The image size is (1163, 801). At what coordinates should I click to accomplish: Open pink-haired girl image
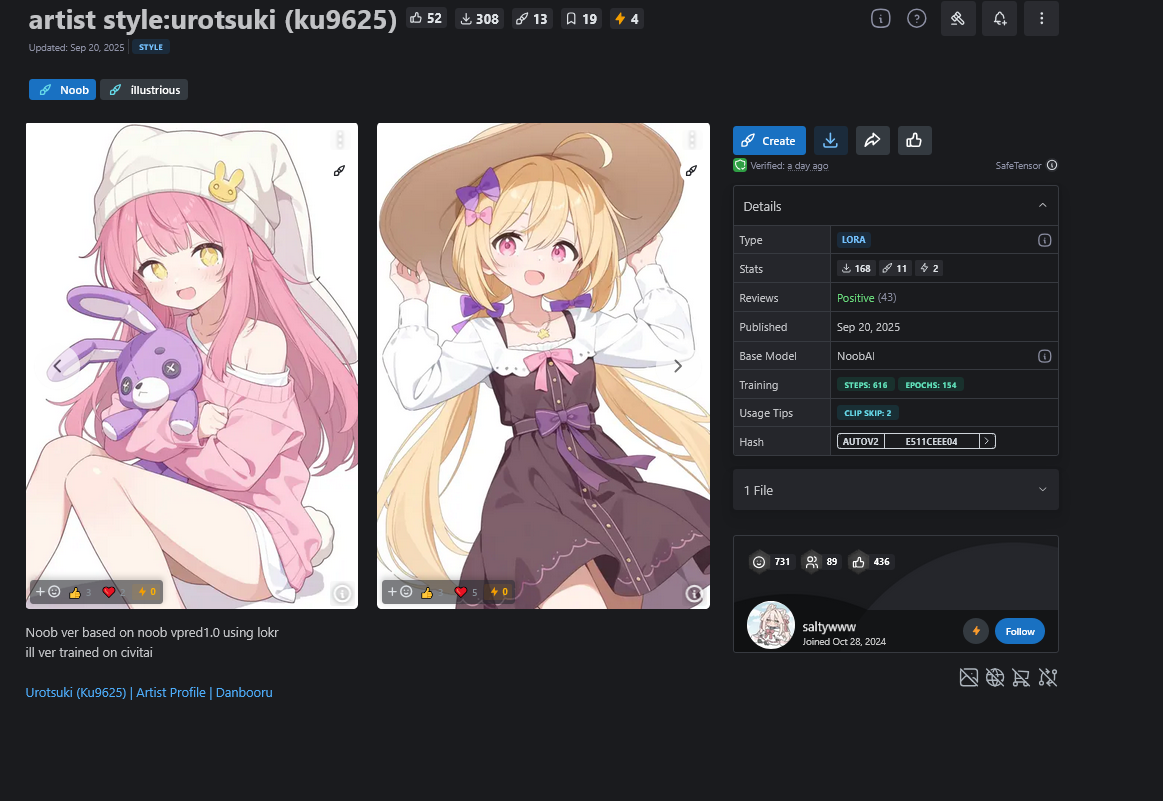click(x=192, y=366)
